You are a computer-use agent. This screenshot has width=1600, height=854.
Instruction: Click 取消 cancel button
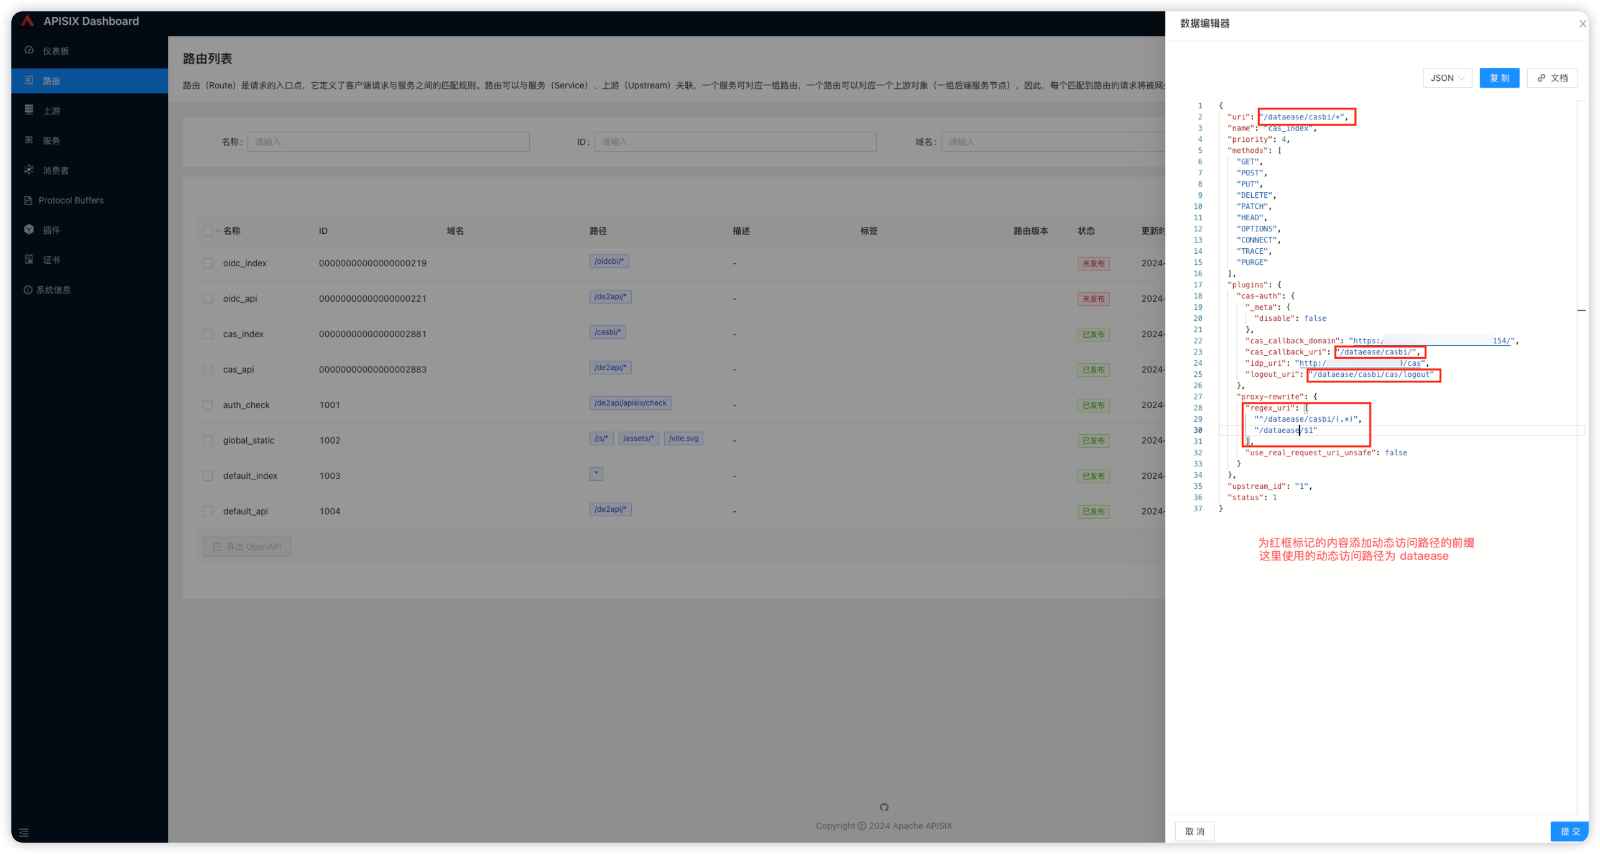tap(1195, 831)
